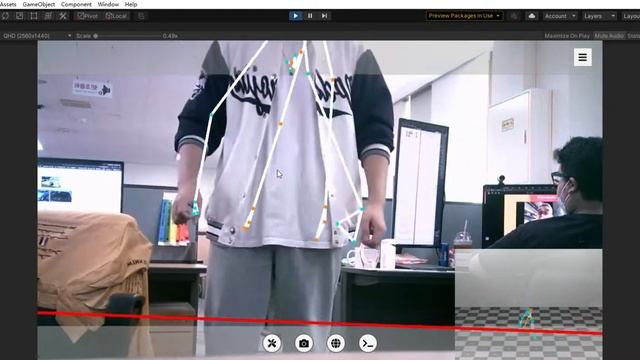Open the Account dropdown

click(x=560, y=16)
